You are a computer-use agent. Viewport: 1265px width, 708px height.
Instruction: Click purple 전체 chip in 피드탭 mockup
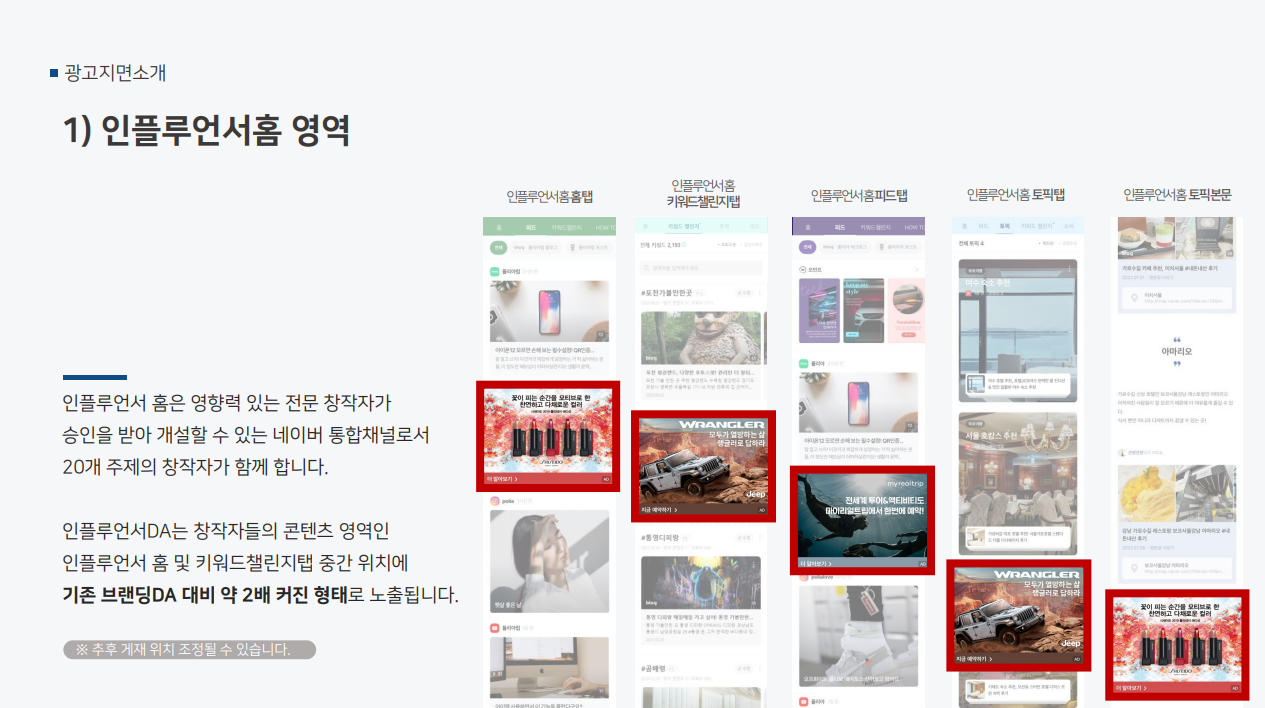tap(806, 247)
